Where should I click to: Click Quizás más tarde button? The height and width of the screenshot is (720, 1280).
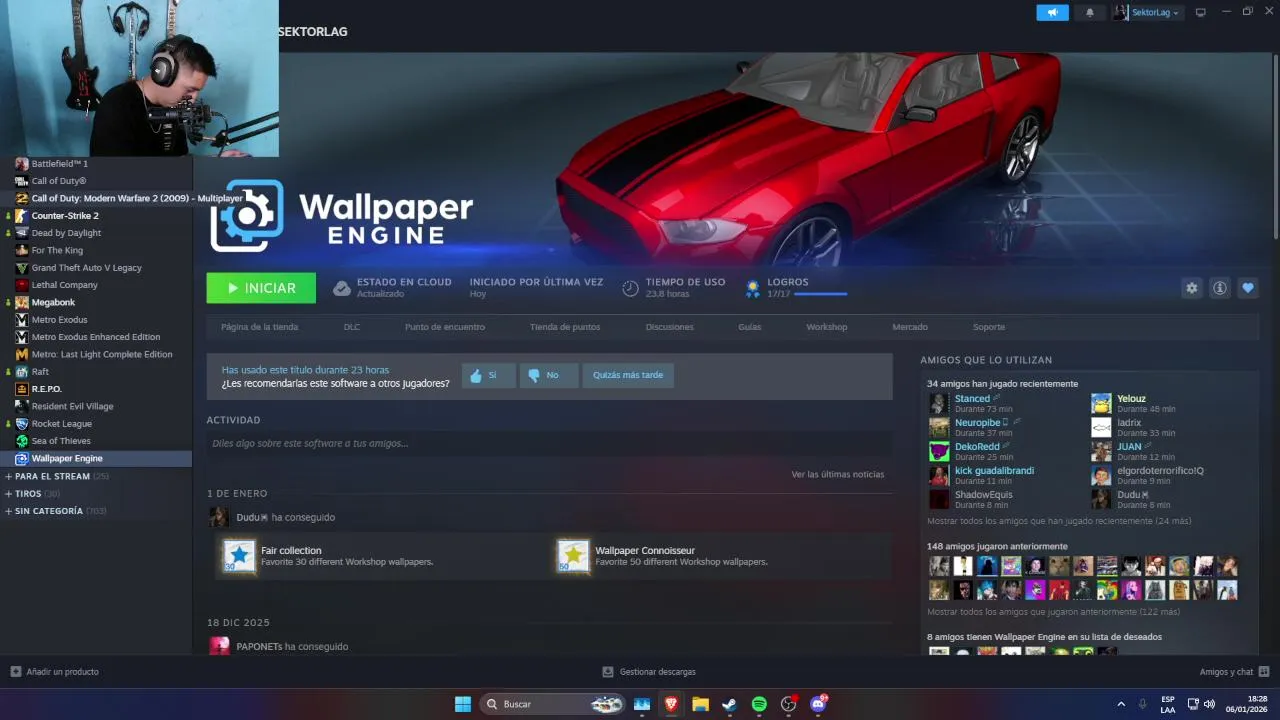click(x=628, y=375)
